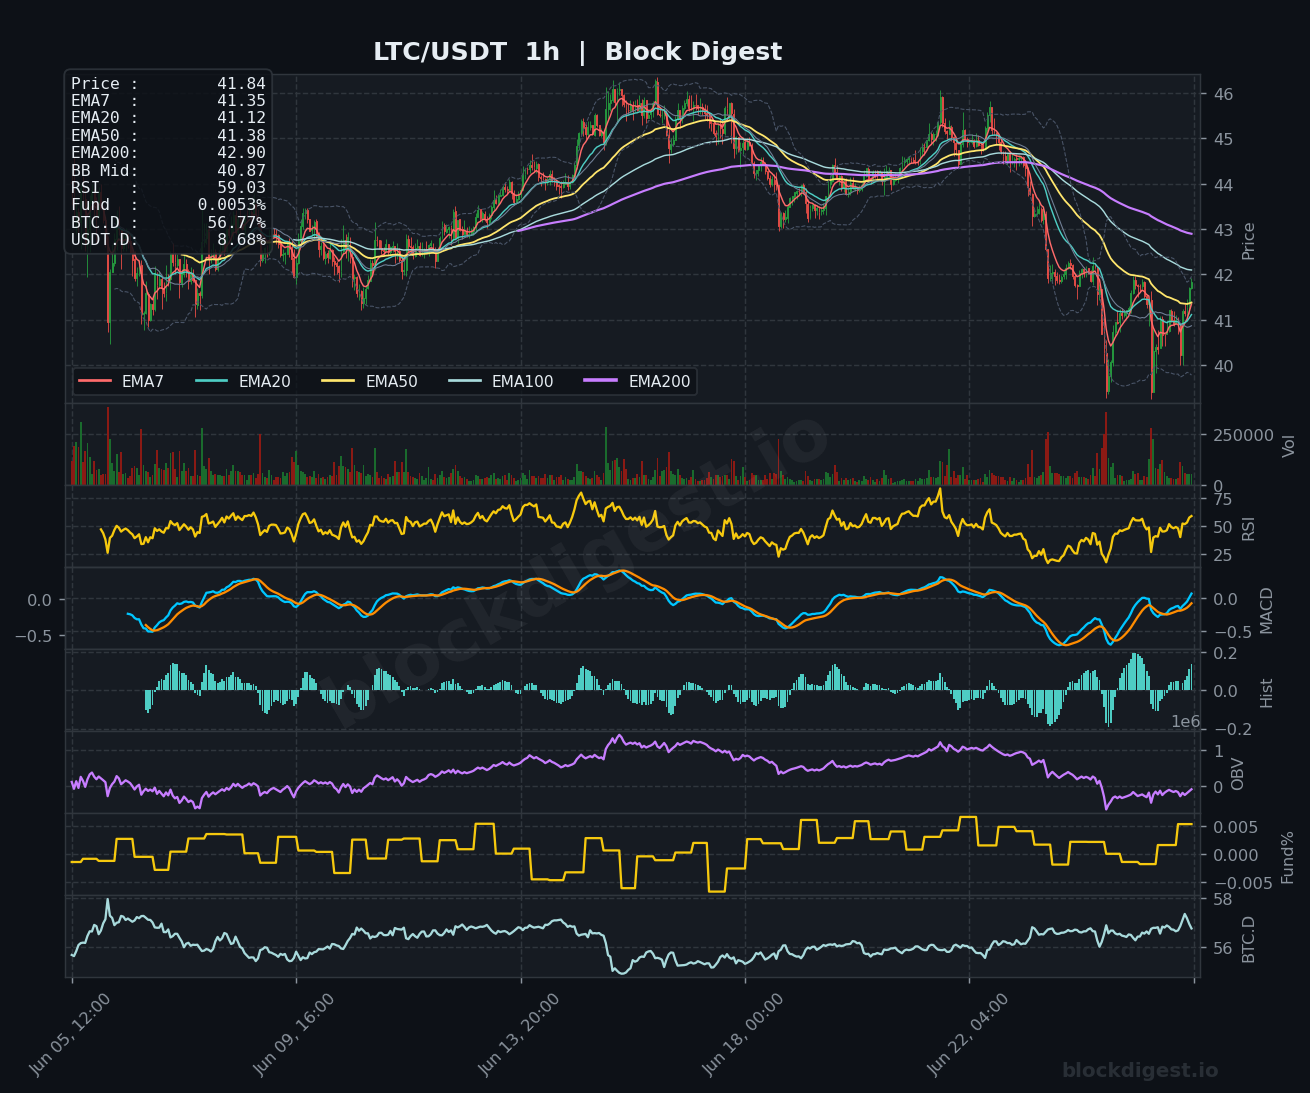Click the Jun 13, 20:00 date tick

click(519, 1034)
